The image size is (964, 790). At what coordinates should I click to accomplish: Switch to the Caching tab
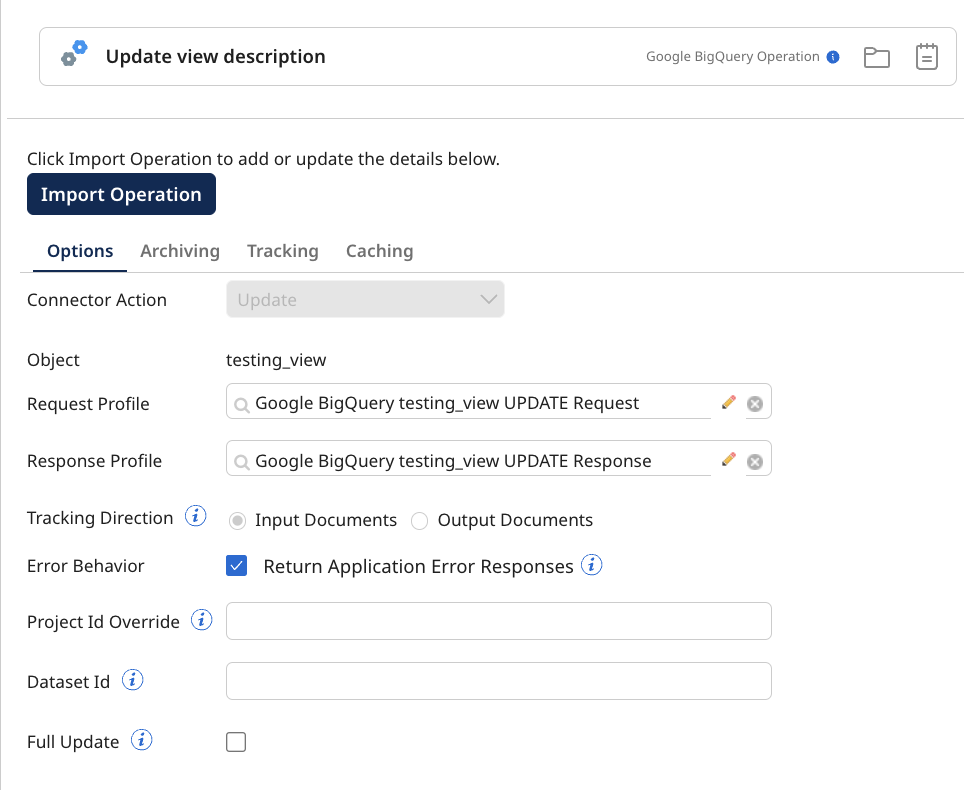pos(379,251)
